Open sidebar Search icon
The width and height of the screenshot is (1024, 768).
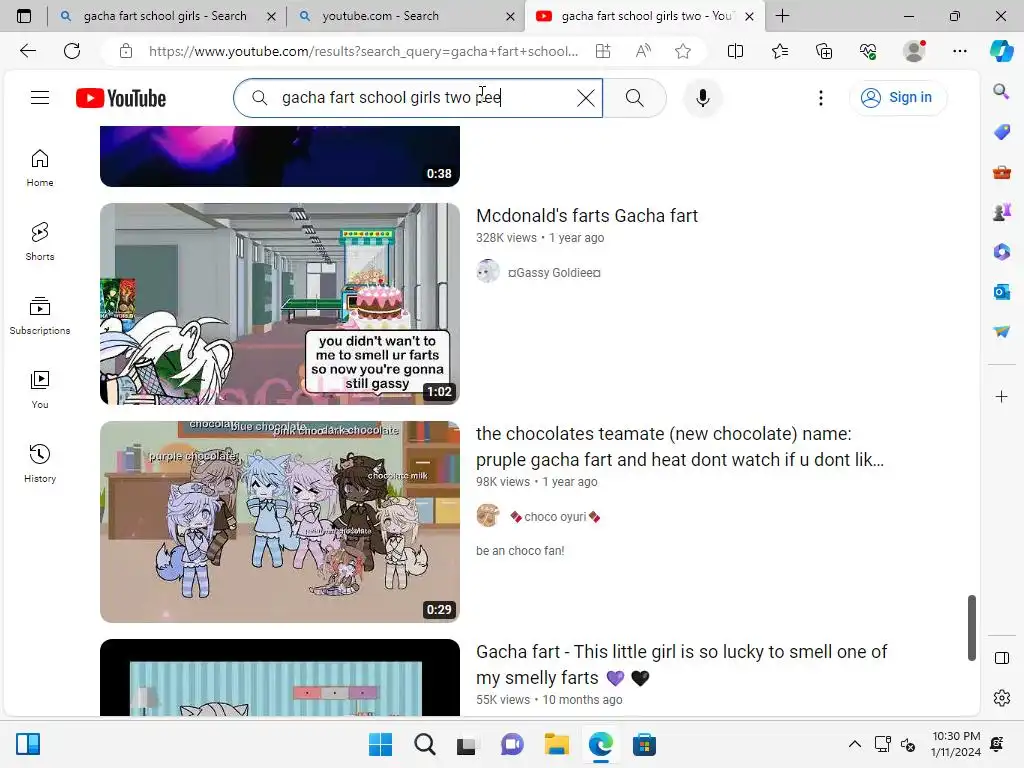click(1001, 91)
